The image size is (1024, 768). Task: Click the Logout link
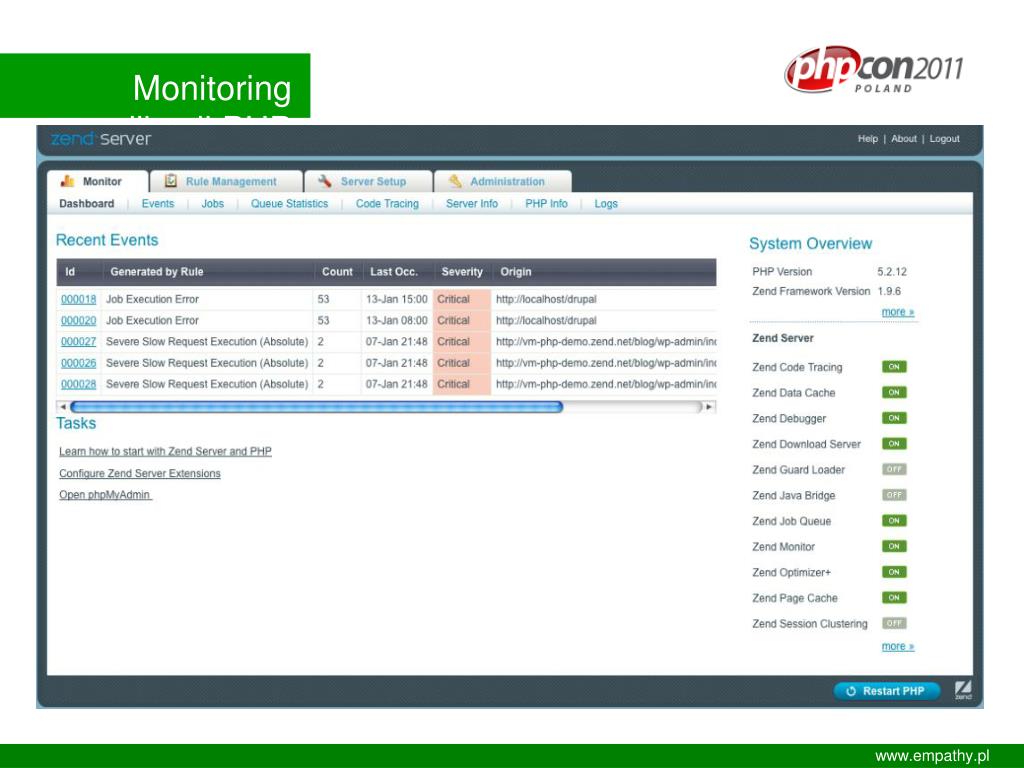click(x=944, y=138)
